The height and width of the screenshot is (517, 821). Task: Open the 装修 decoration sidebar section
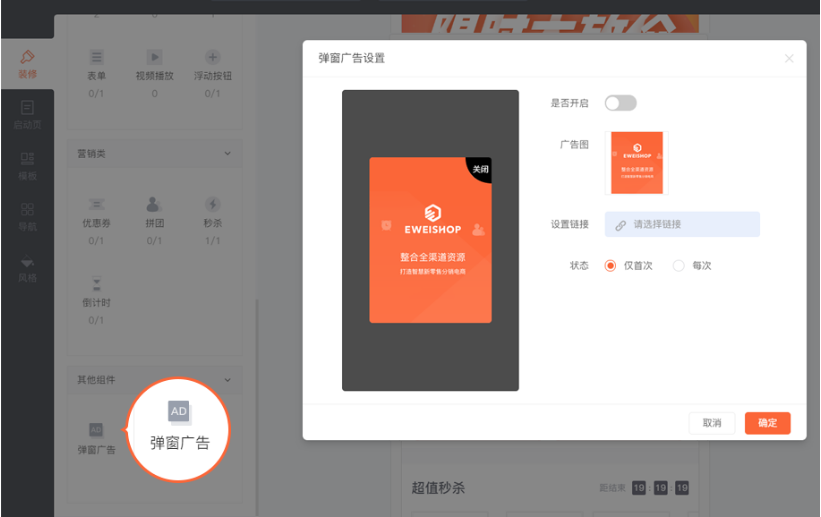coord(27,64)
